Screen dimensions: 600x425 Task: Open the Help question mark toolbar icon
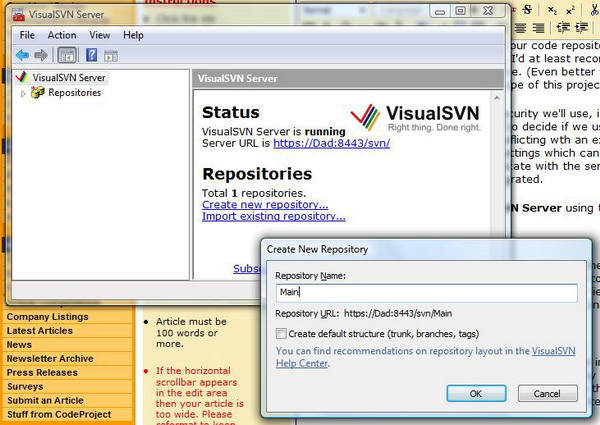[91, 55]
